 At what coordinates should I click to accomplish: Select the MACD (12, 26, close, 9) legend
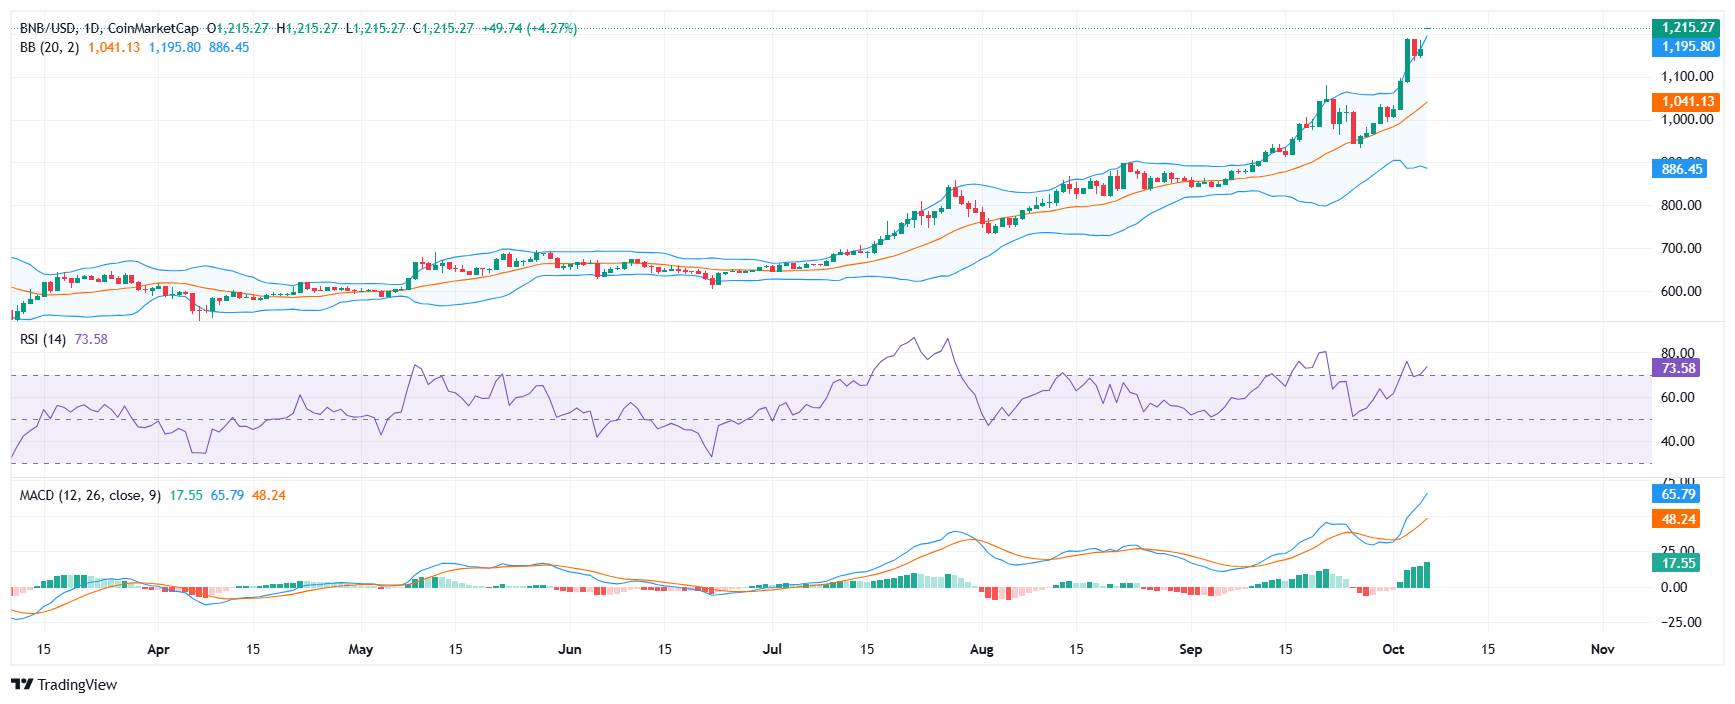pos(90,495)
